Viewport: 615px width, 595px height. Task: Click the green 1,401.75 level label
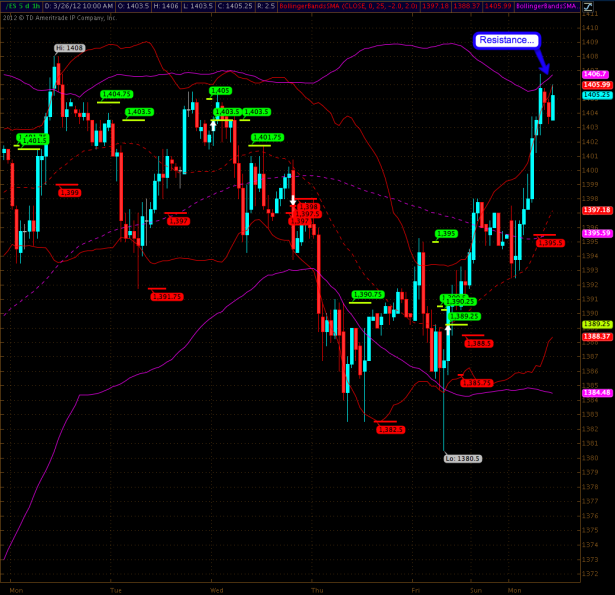pyautogui.click(x=267, y=137)
